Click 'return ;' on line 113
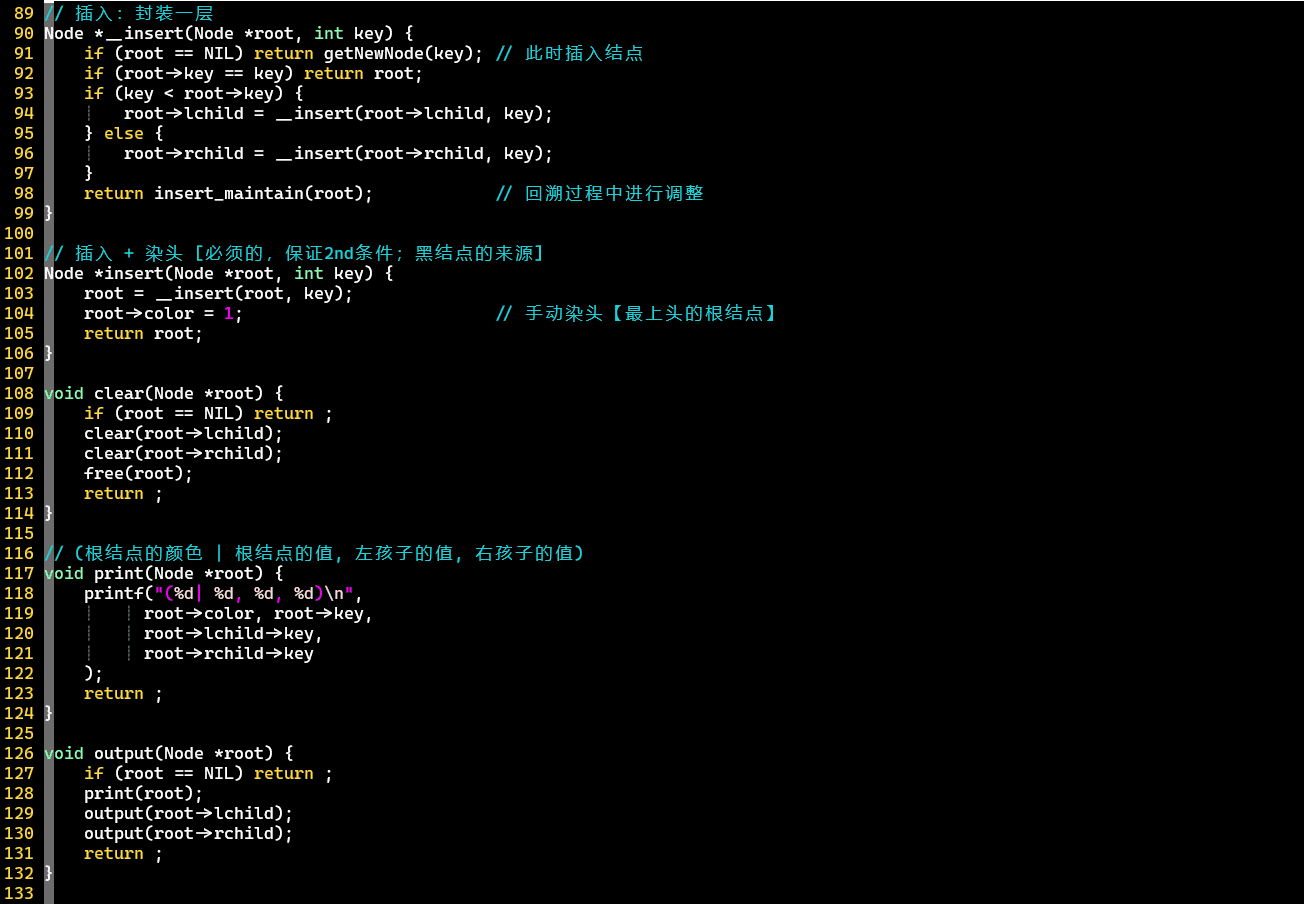Screen dimensions: 1304x904 point(124,493)
